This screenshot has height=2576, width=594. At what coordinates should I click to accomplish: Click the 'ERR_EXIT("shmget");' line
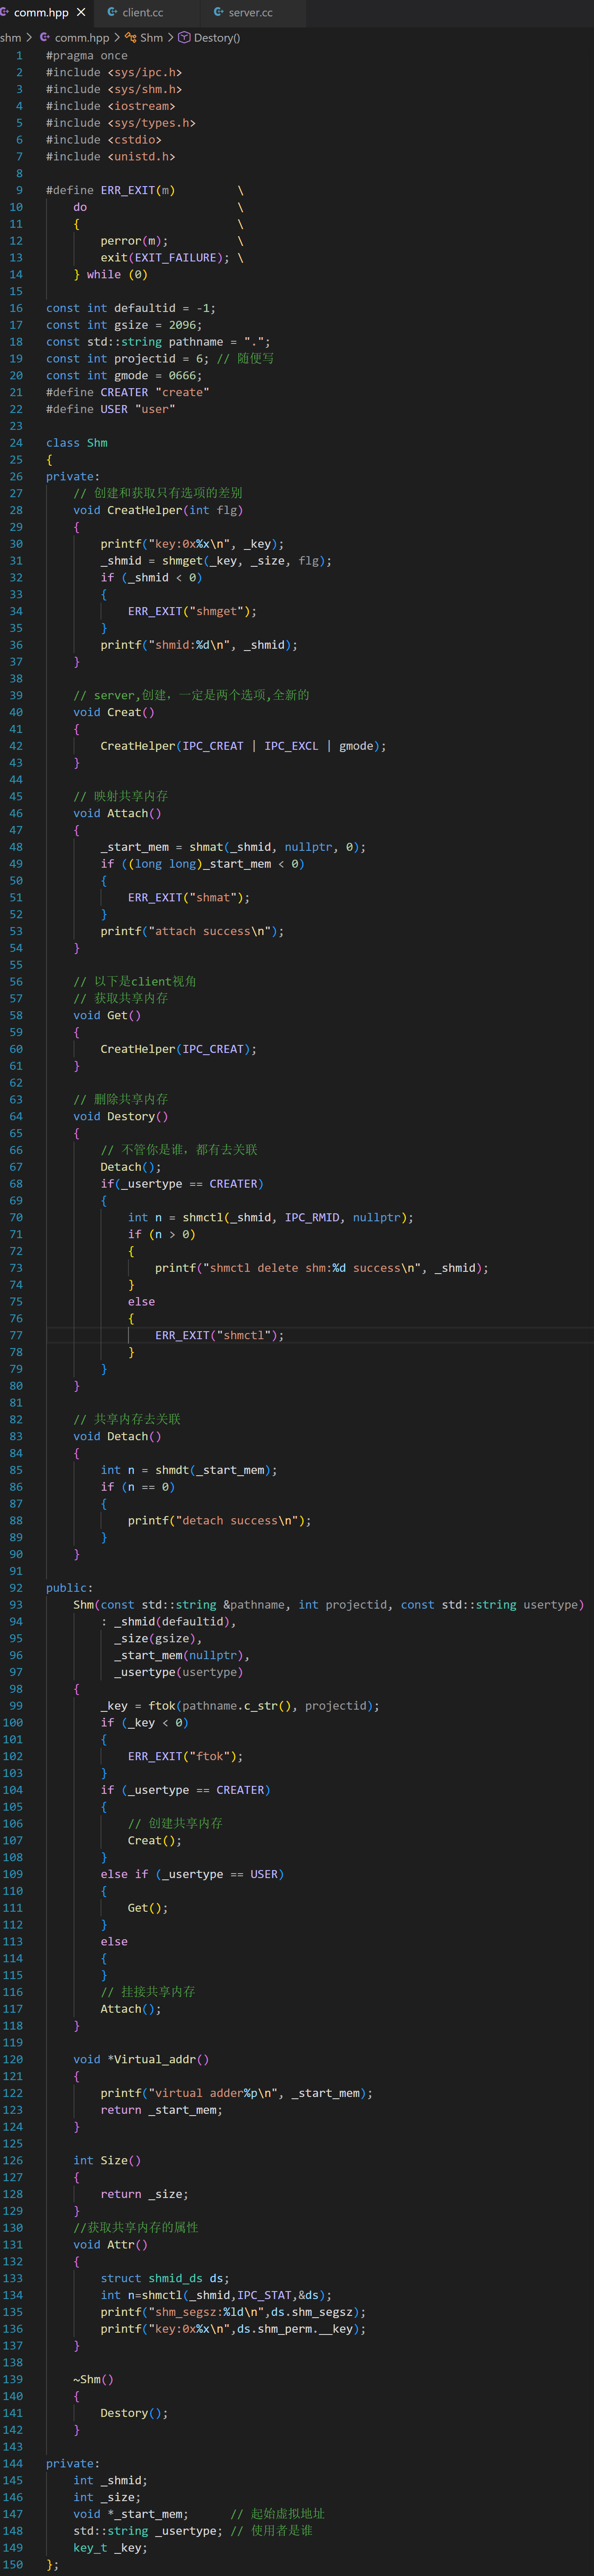pyautogui.click(x=192, y=611)
